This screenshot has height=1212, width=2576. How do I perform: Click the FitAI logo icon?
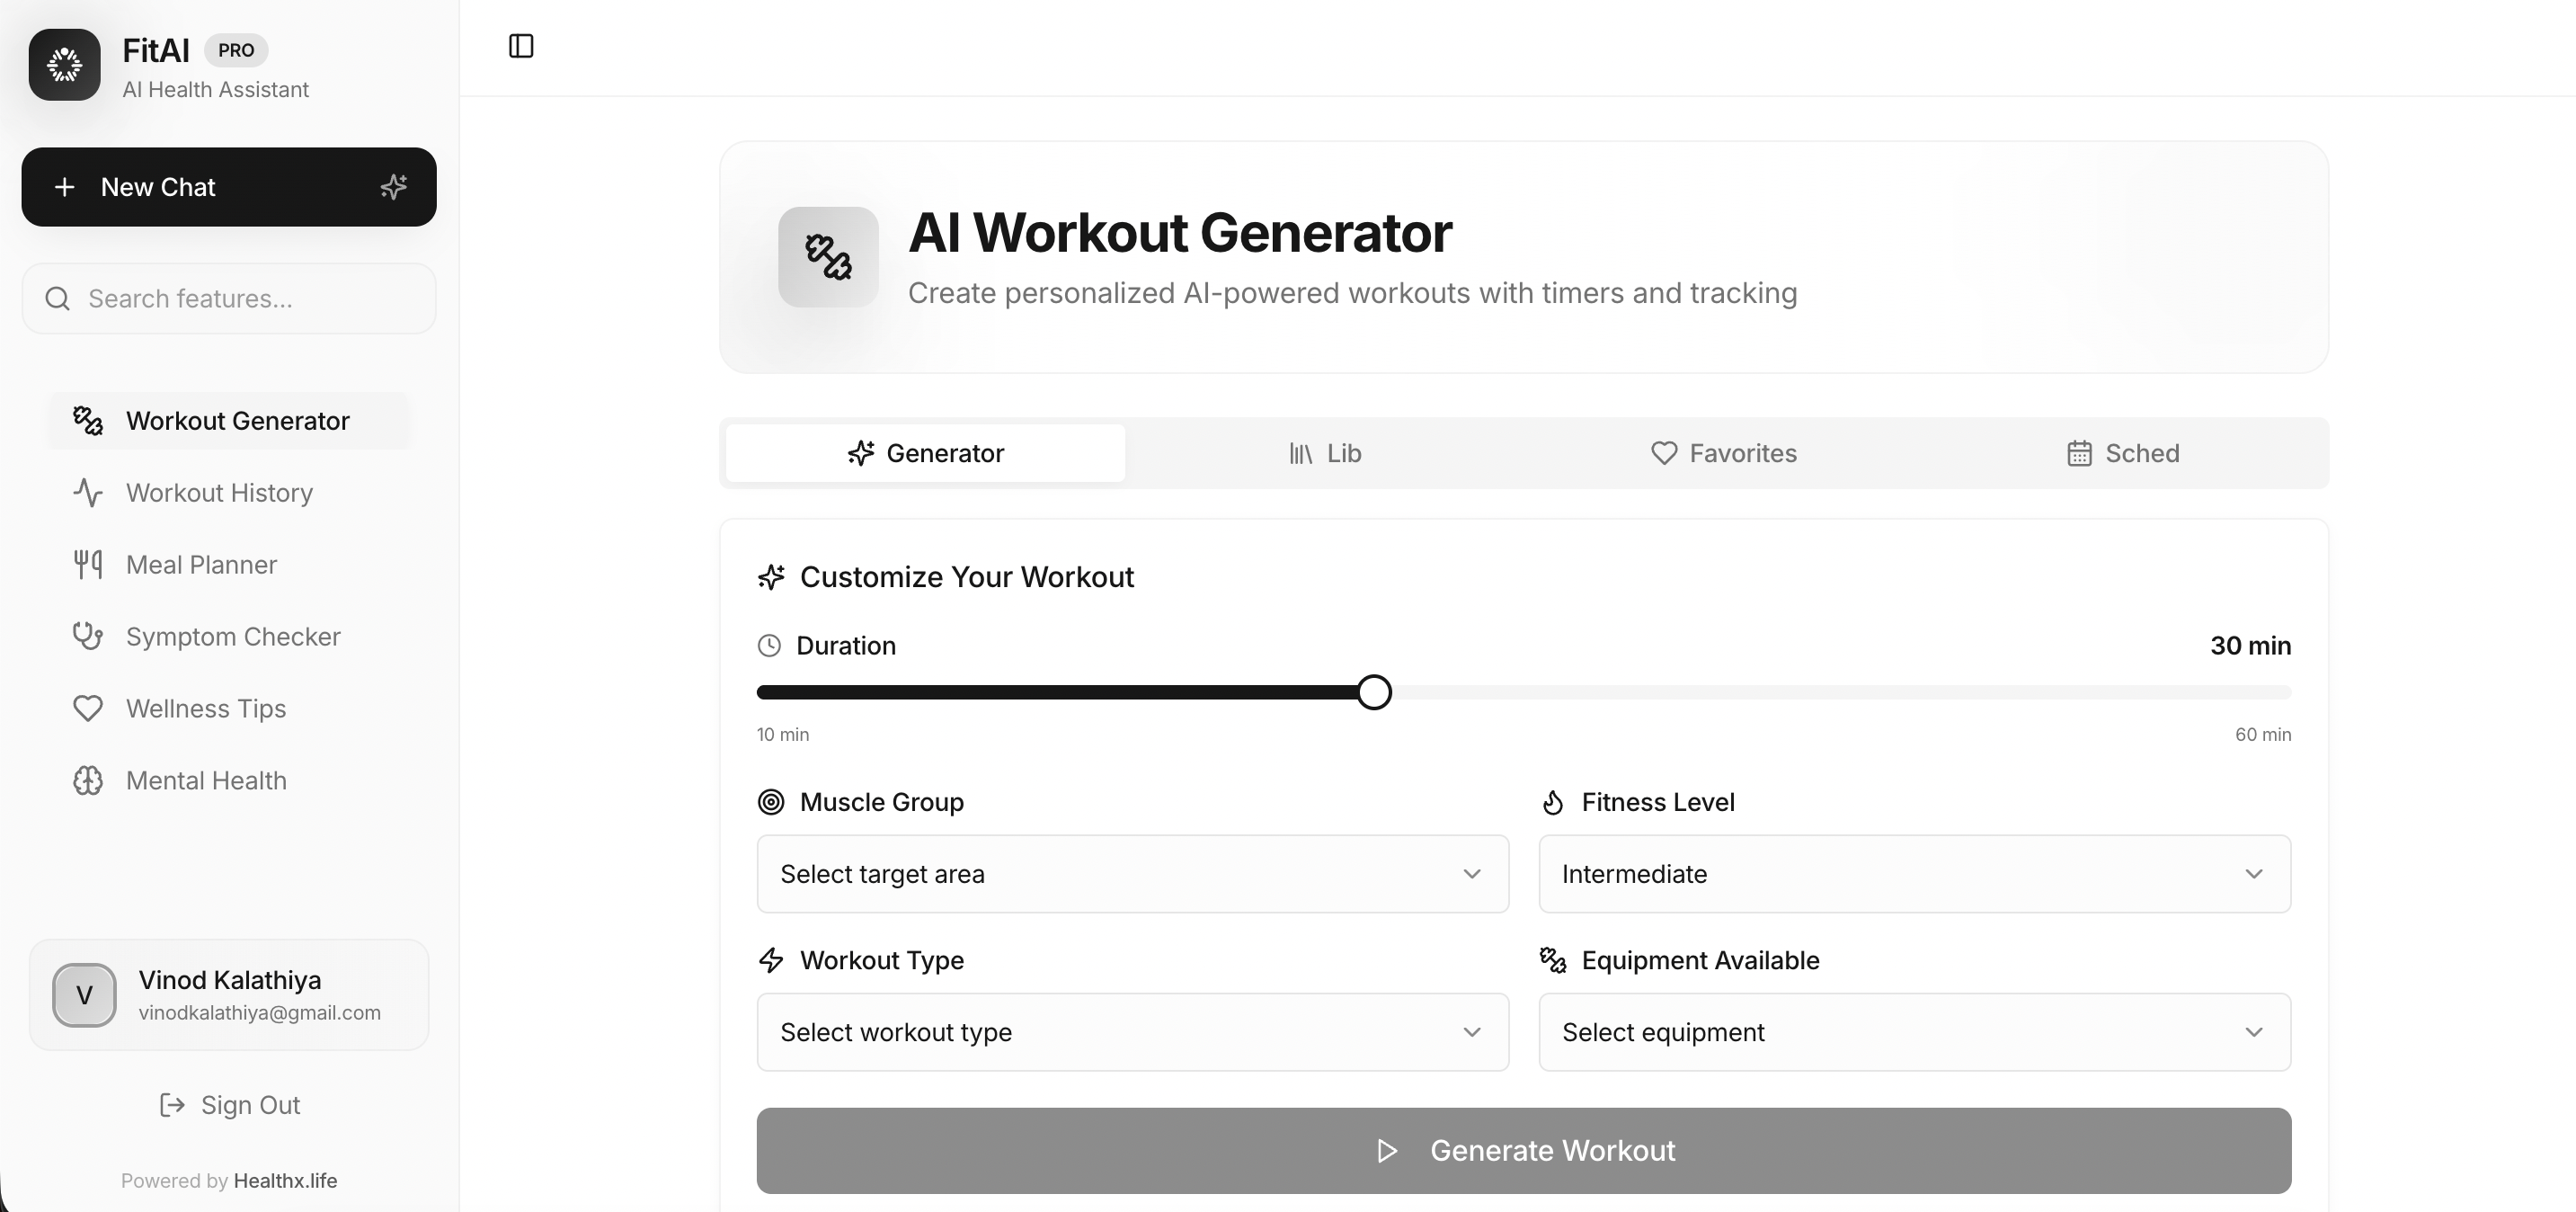(x=64, y=64)
